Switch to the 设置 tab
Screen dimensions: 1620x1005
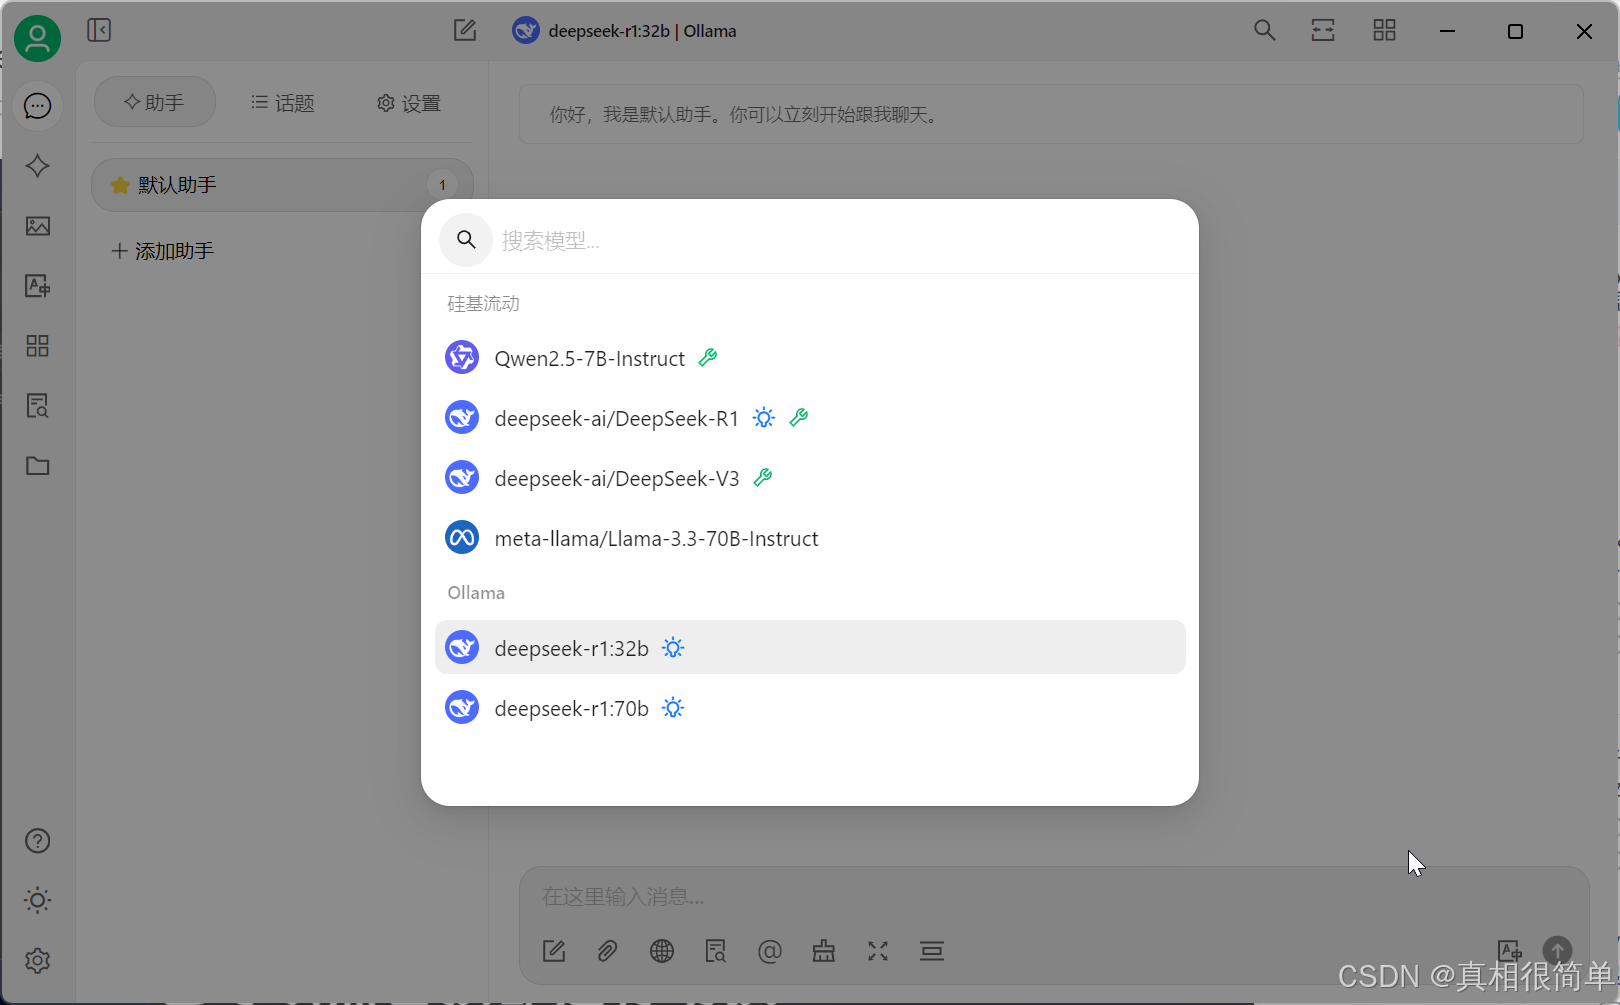click(x=409, y=102)
